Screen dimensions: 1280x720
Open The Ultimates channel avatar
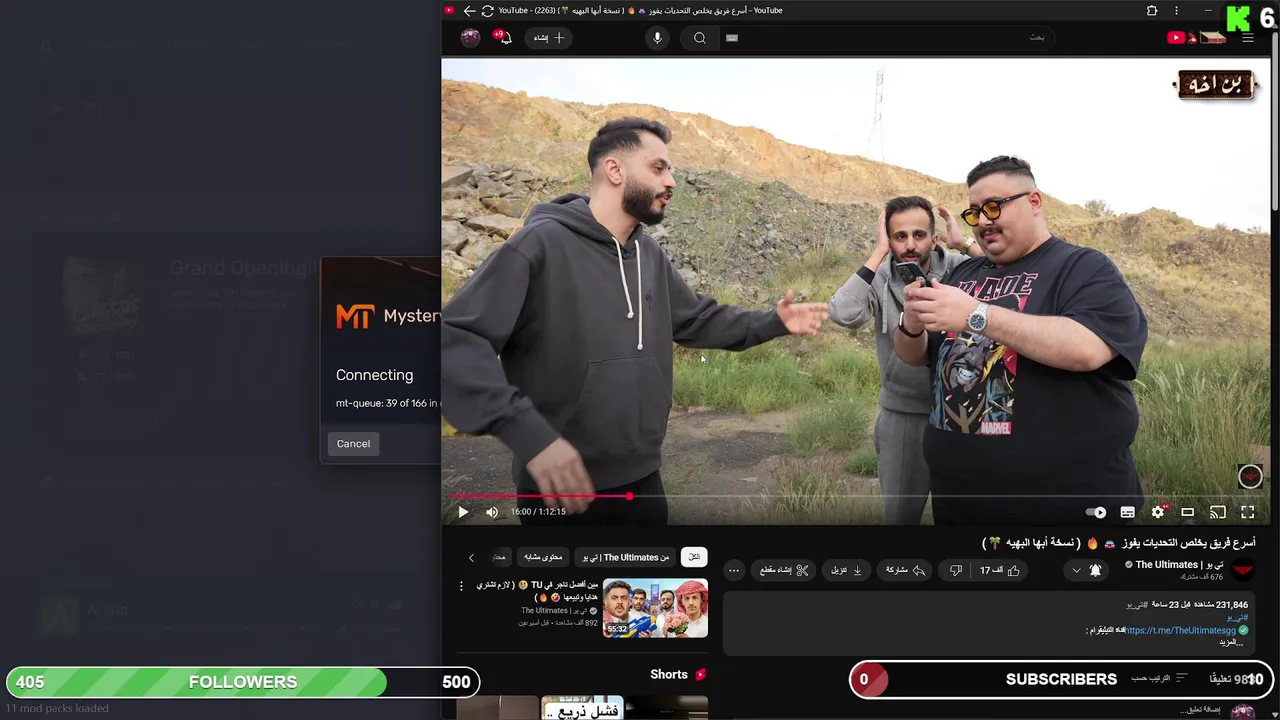(1243, 570)
